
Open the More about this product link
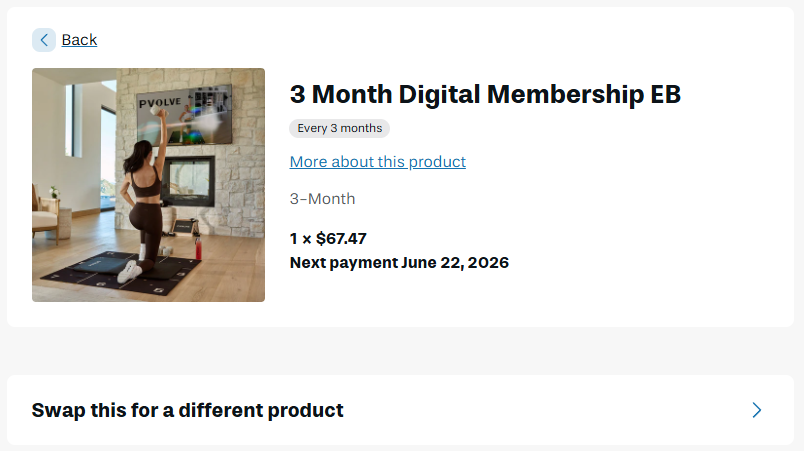click(377, 162)
